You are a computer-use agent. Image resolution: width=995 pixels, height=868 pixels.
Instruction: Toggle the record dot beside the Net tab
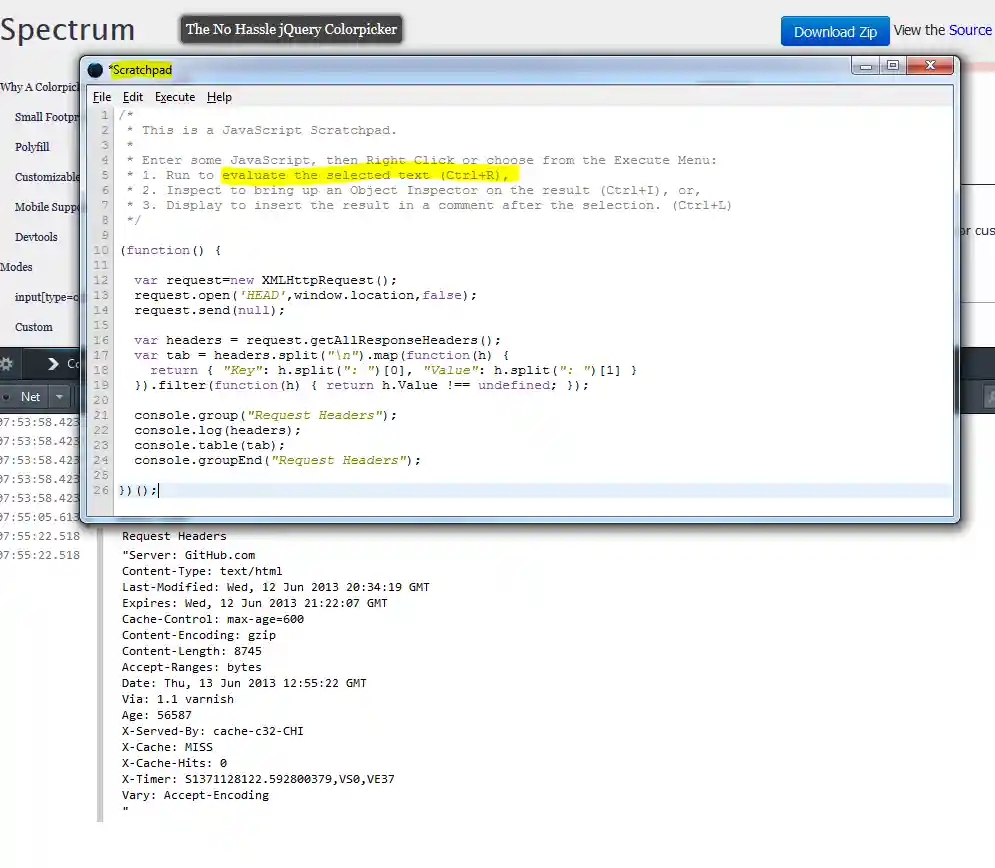pyautogui.click(x=6, y=397)
